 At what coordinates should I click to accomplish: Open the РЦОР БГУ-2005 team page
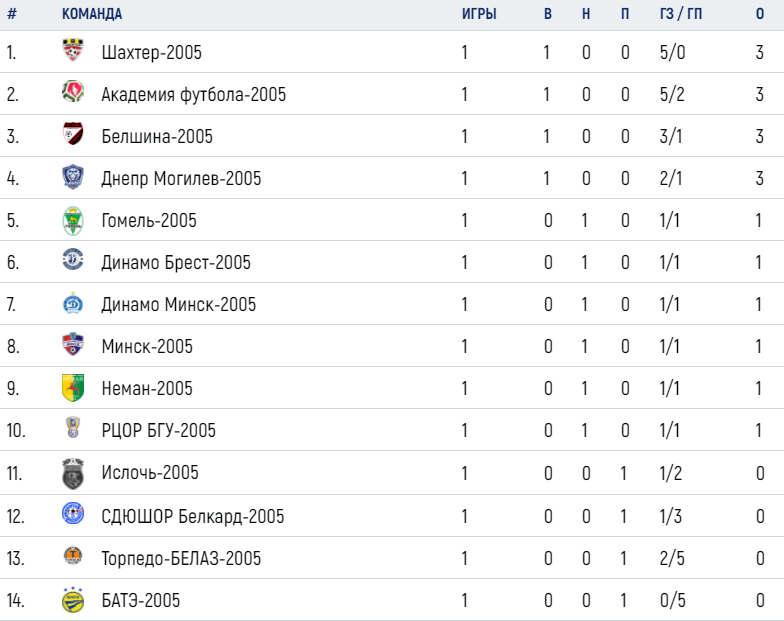158,430
